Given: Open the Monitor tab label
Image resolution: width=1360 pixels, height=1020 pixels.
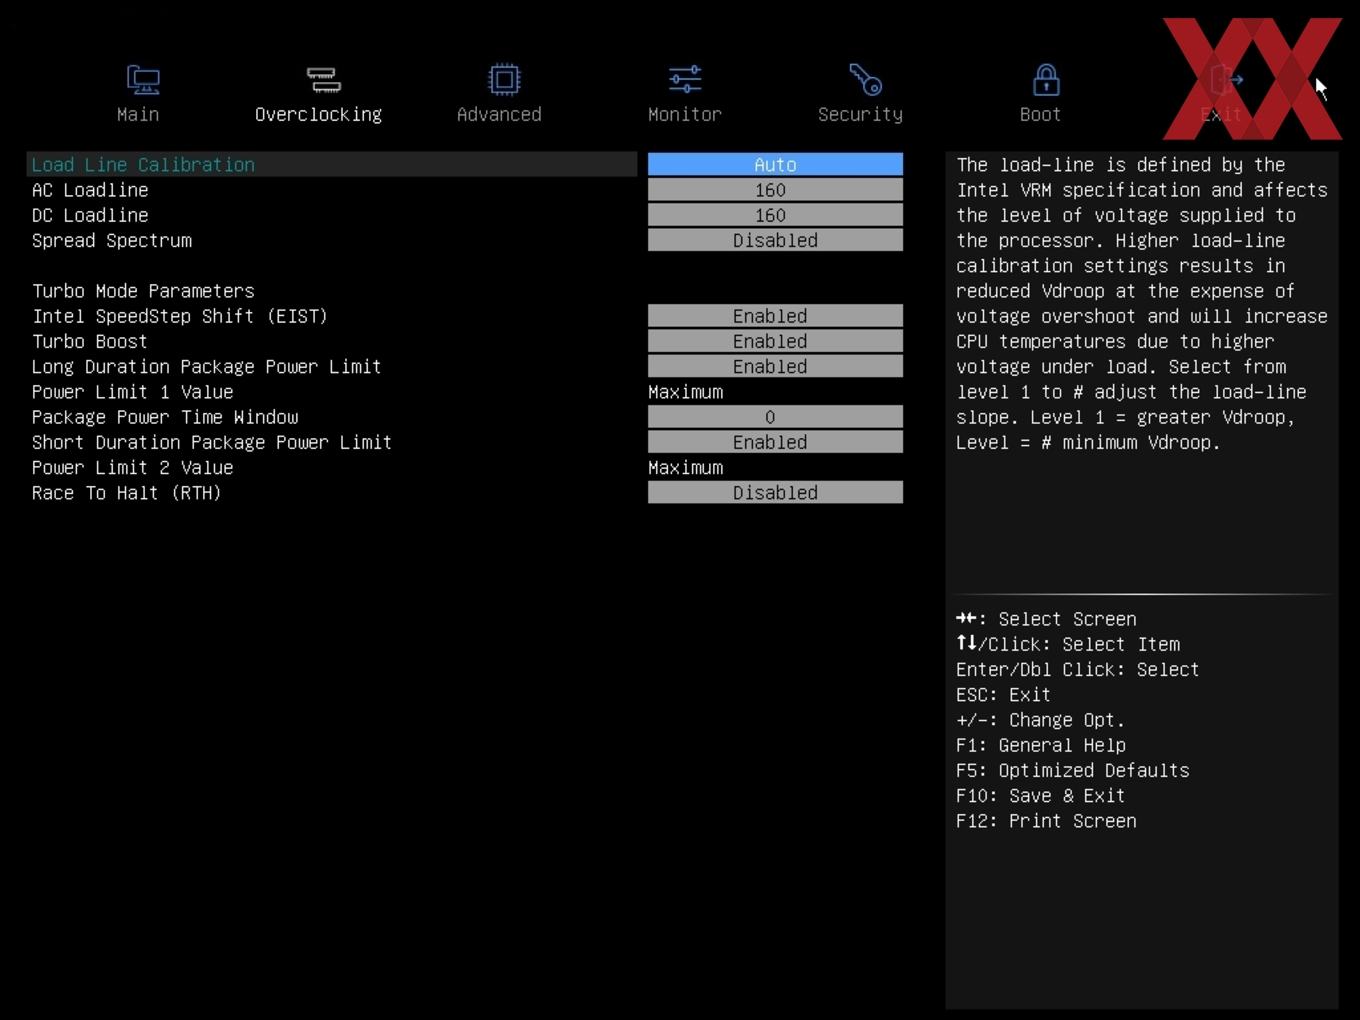Looking at the screenshot, I should 685,114.
